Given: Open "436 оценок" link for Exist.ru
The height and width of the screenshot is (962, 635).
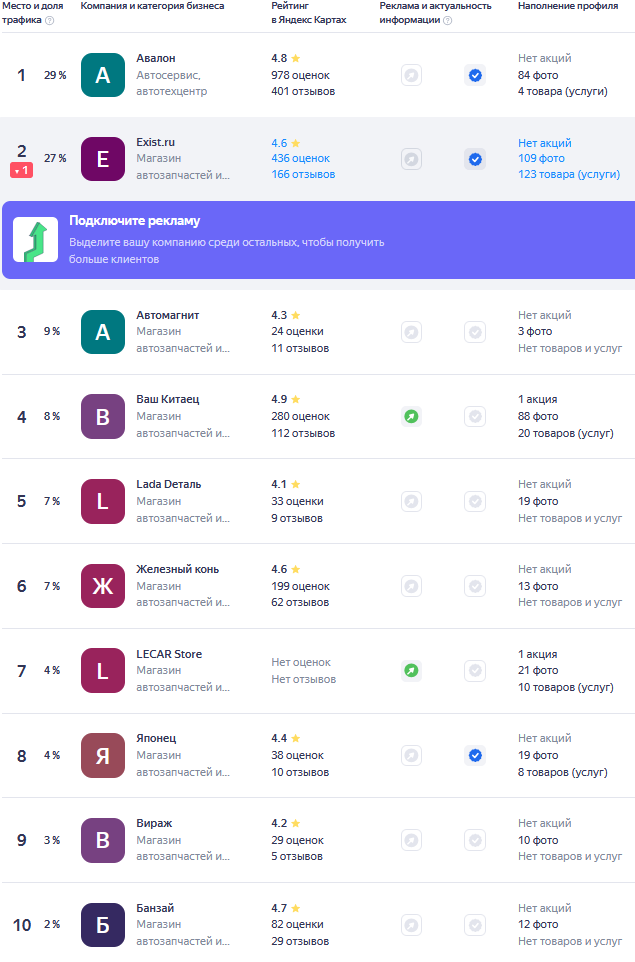Looking at the screenshot, I should tap(300, 158).
